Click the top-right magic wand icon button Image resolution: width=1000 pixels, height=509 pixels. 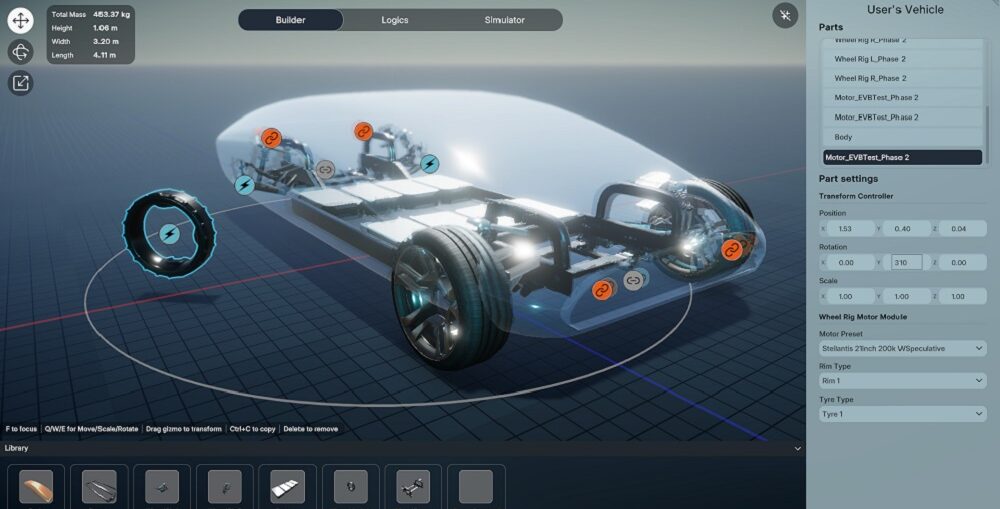point(785,16)
